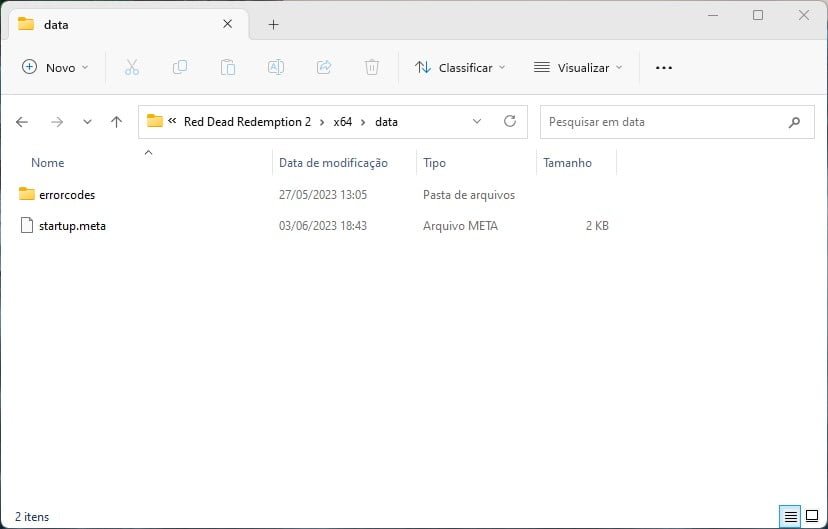Sort by Nome column header
Screen dimensions: 828x529
48,163
